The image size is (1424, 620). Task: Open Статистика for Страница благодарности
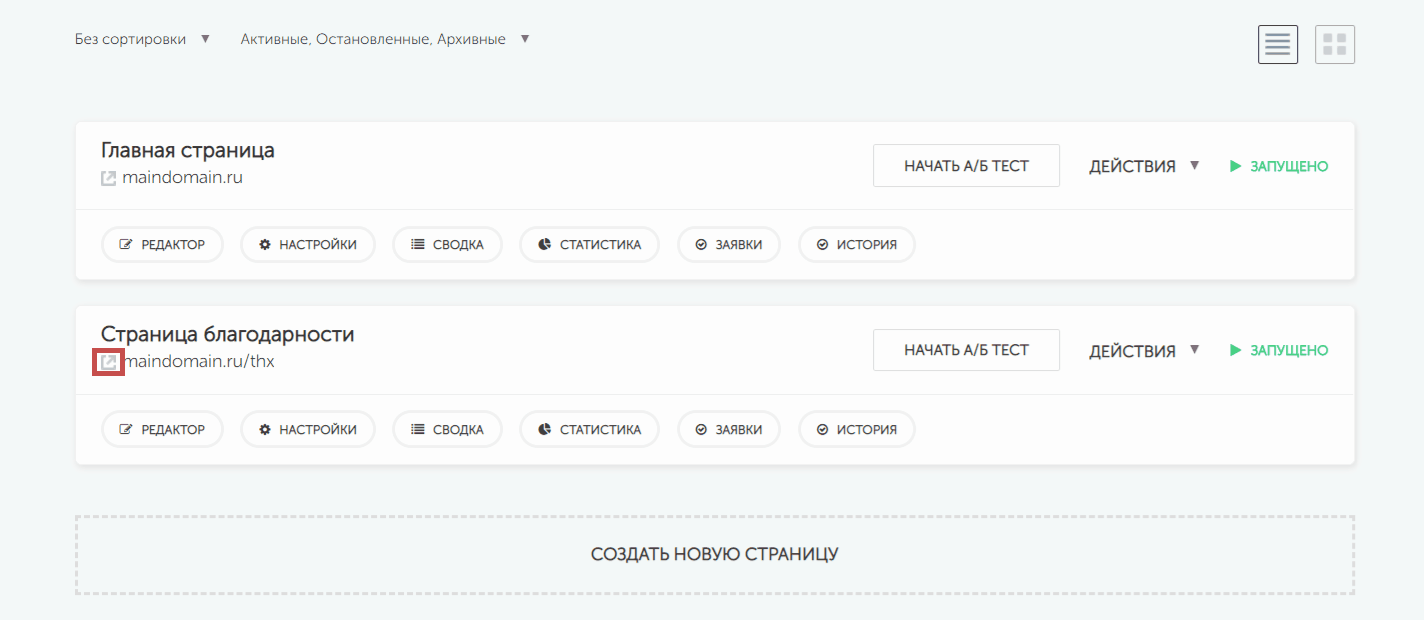589,430
